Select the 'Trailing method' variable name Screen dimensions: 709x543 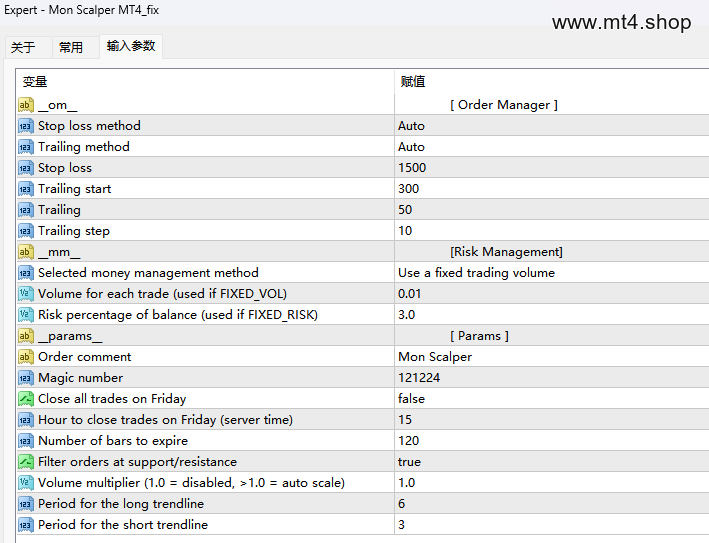84,147
